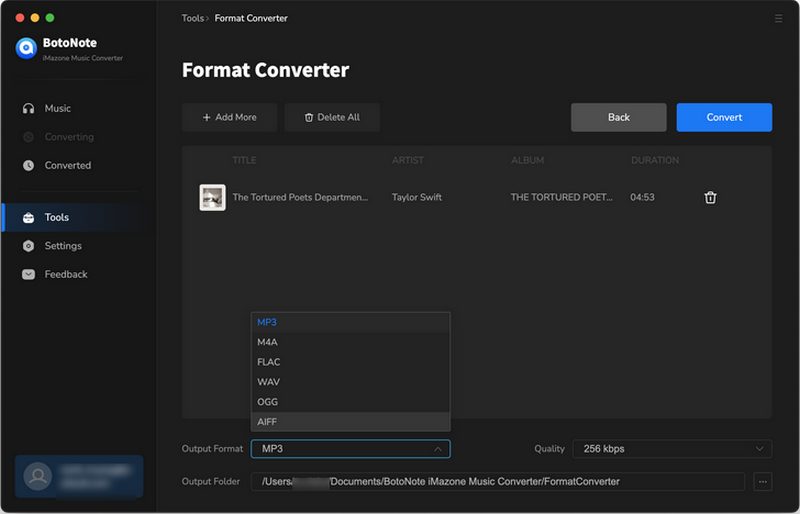This screenshot has height=514, width=800.
Task: Browse output folder with ellipsis button
Action: pos(762,482)
